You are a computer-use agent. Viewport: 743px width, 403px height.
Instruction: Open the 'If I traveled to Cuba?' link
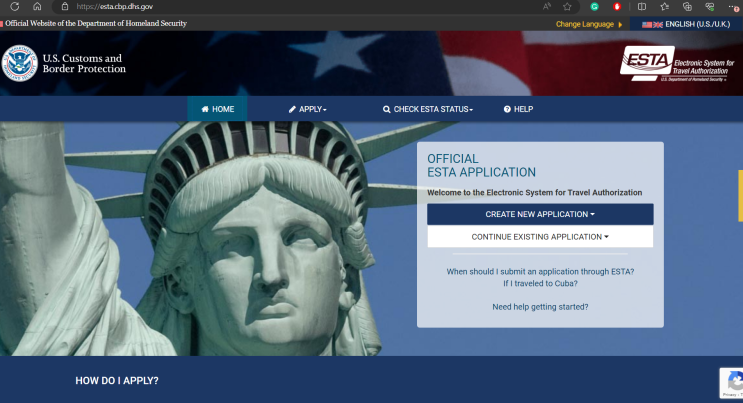pyautogui.click(x=540, y=284)
